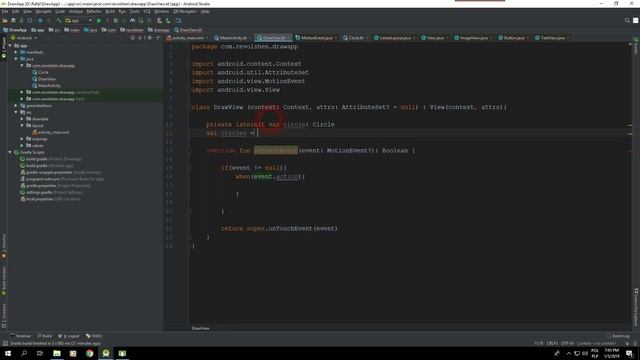Image resolution: width=640 pixels, height=360 pixels.
Task: Select Circle class in project tree
Action: click(43, 72)
